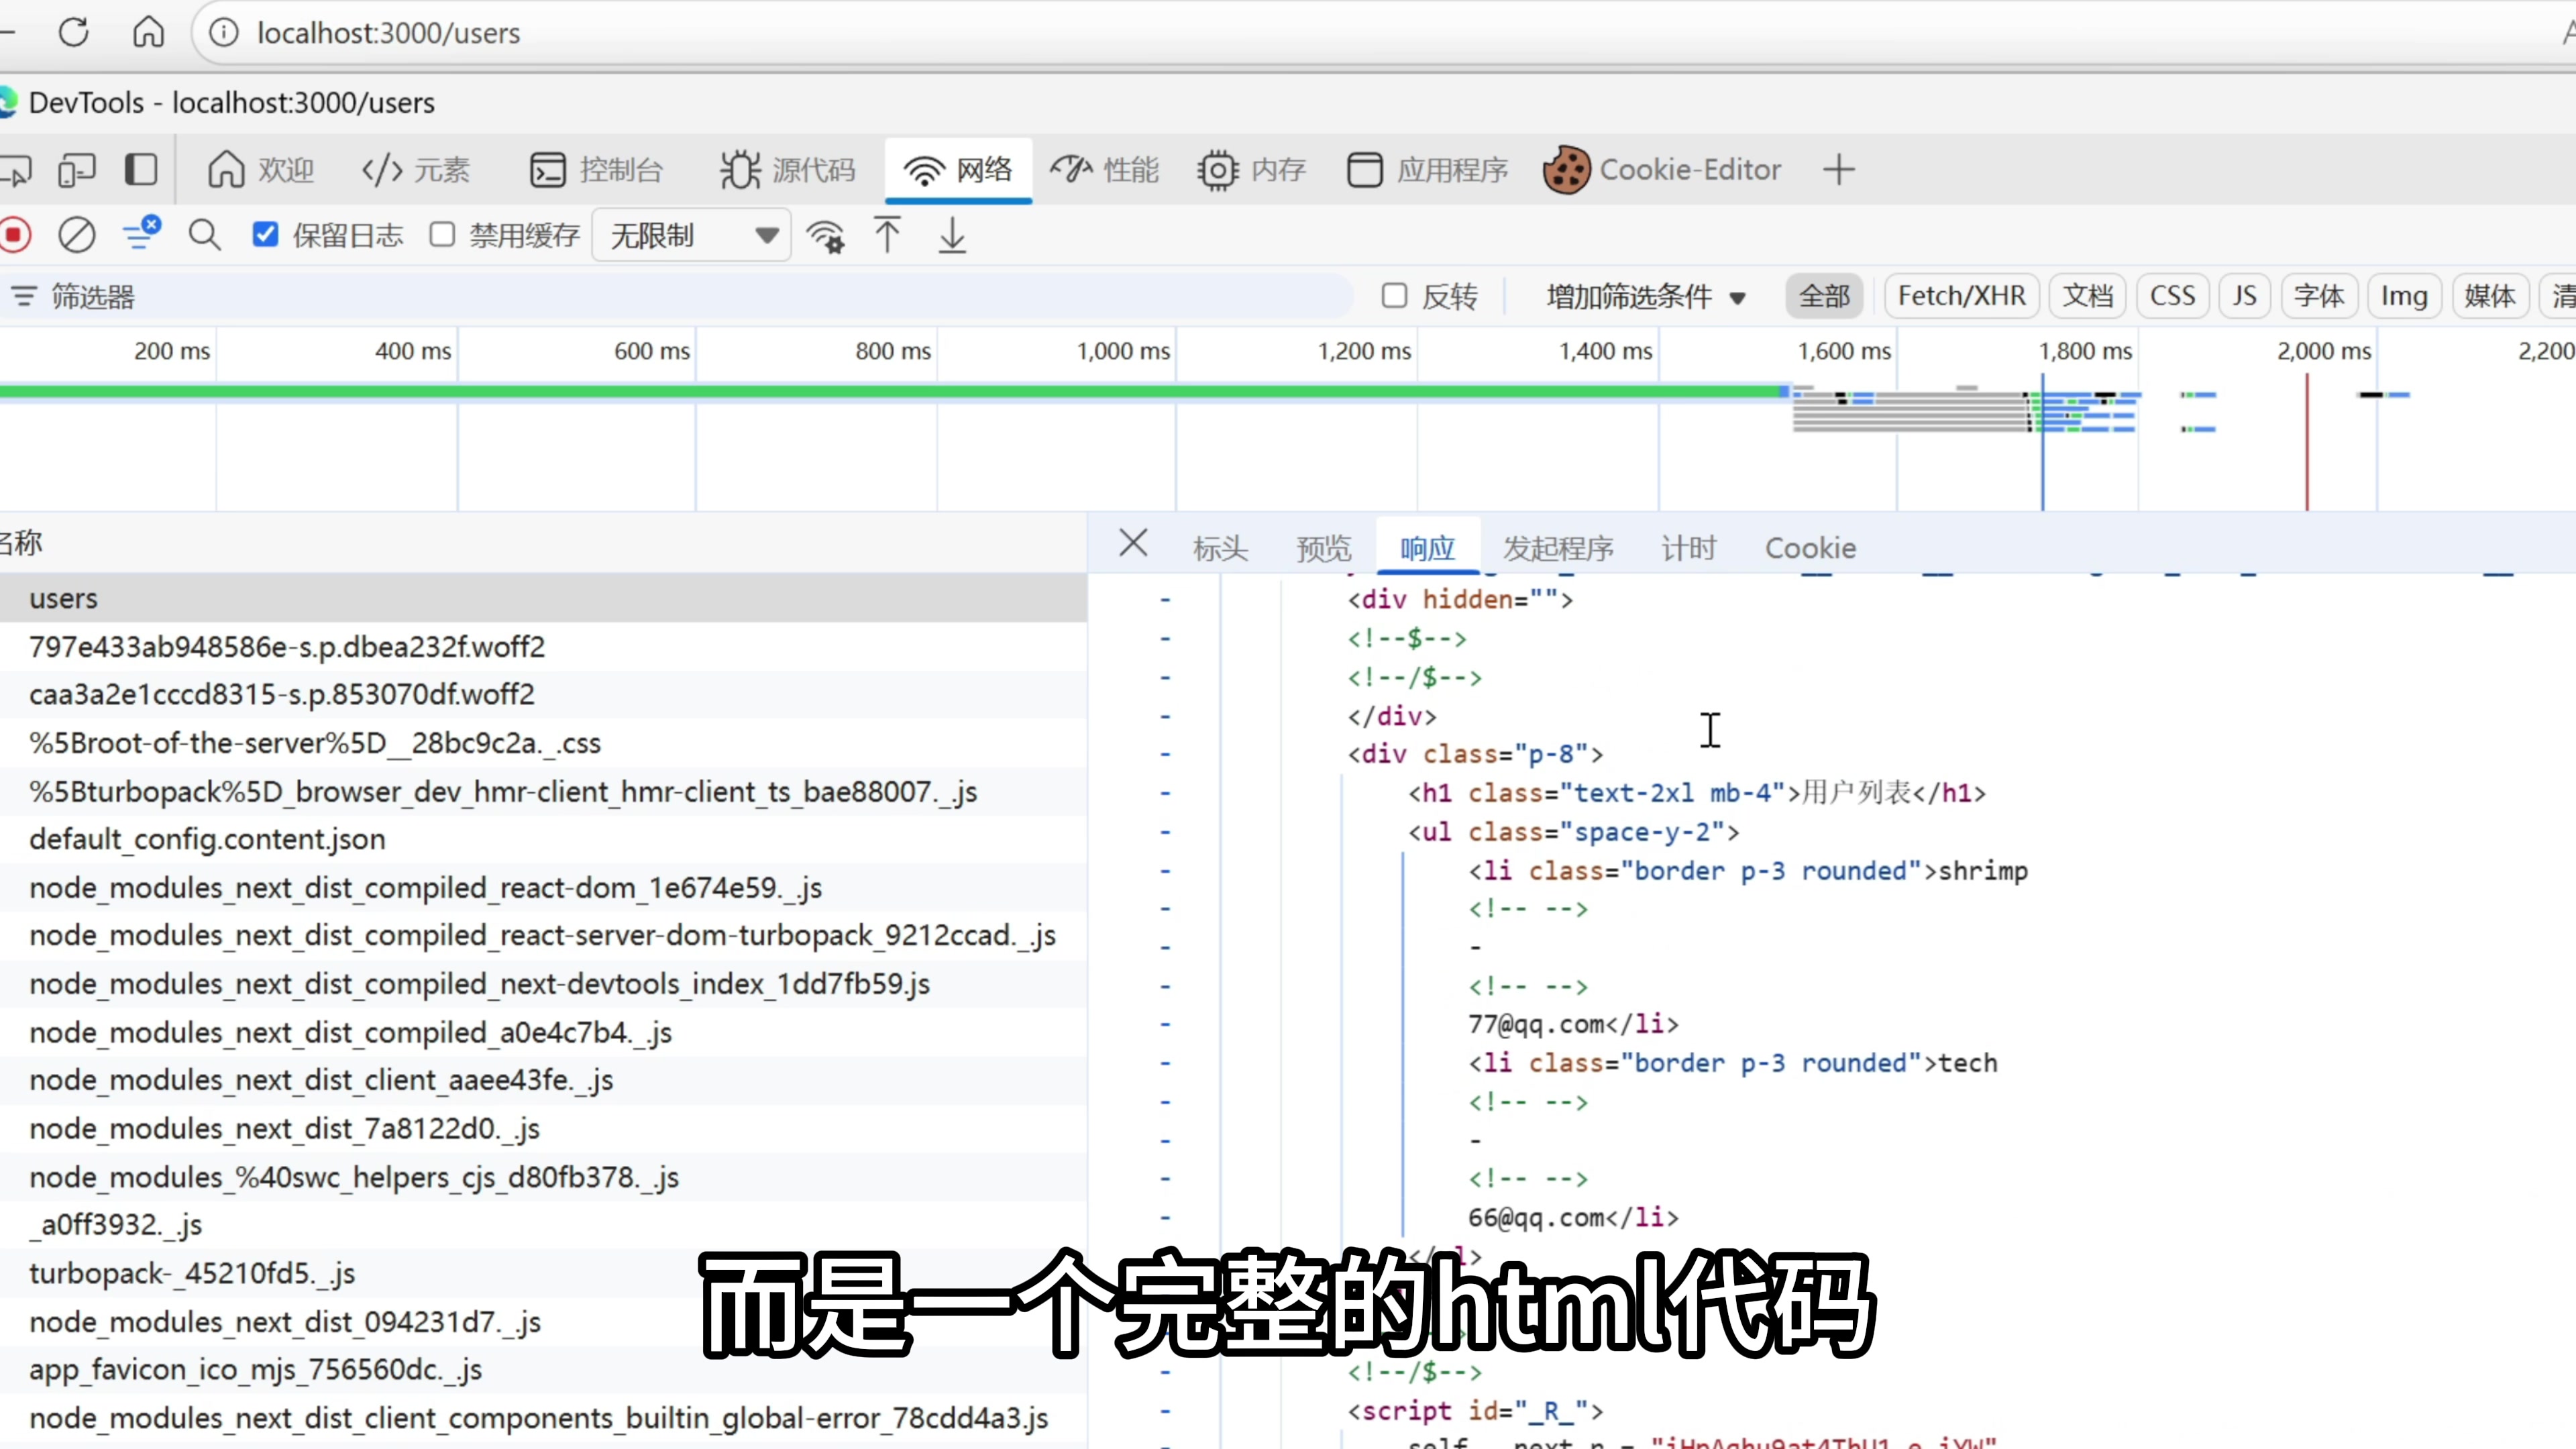Uncheck the 保留日志 checkbox

pos(265,235)
